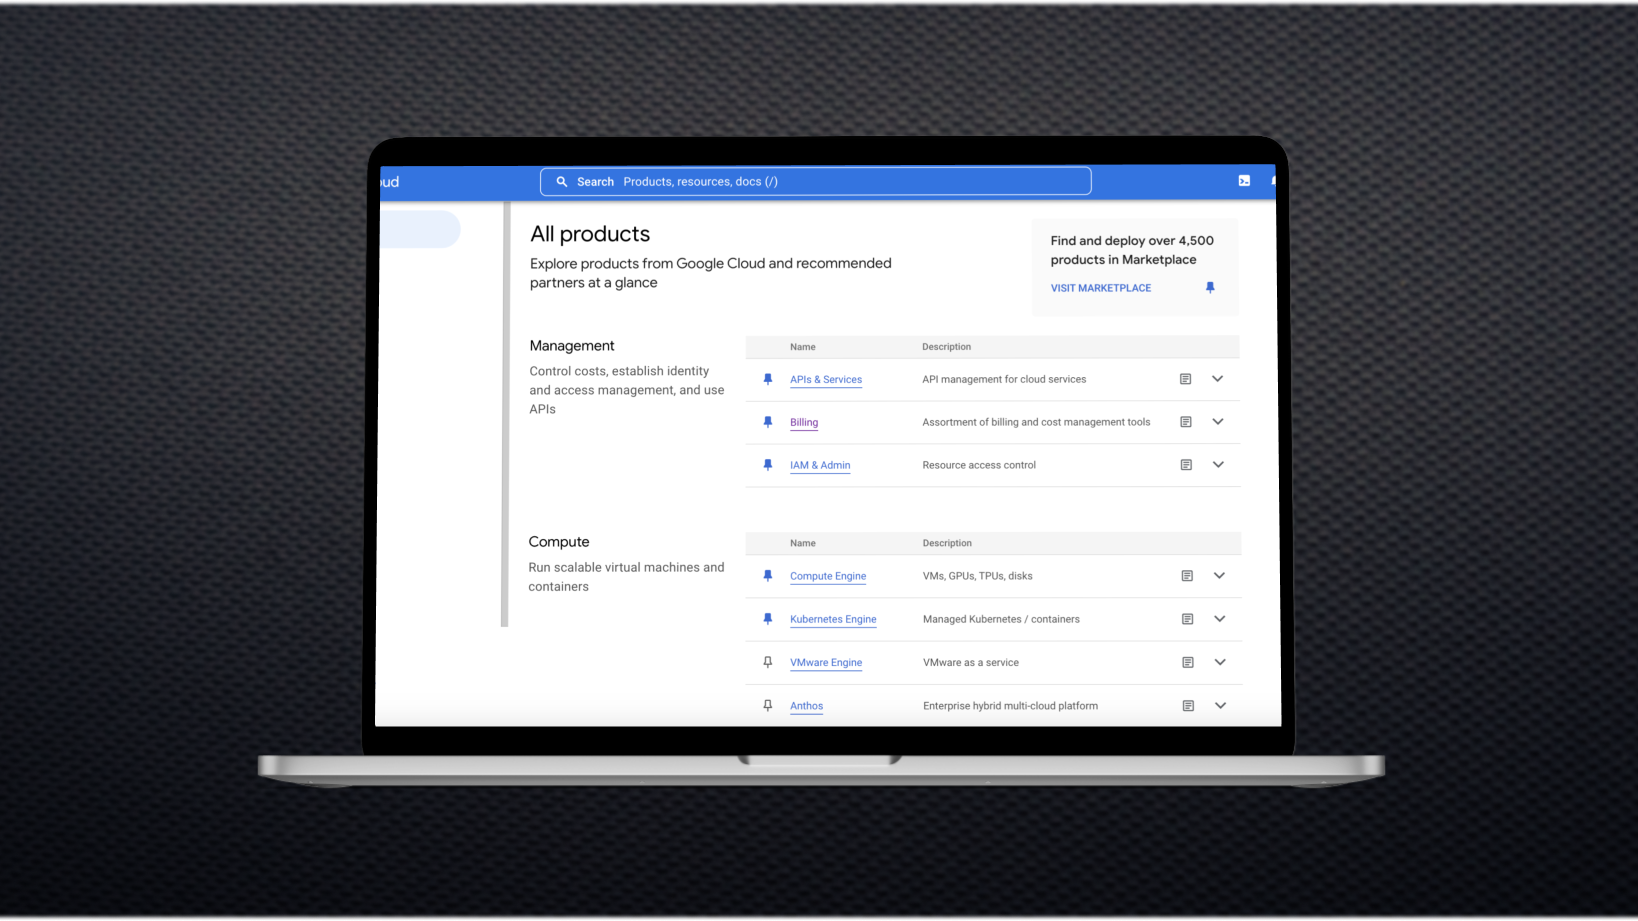Expand the Compute Engine row details
The width and height of the screenshot is (1638, 921).
point(1219,576)
